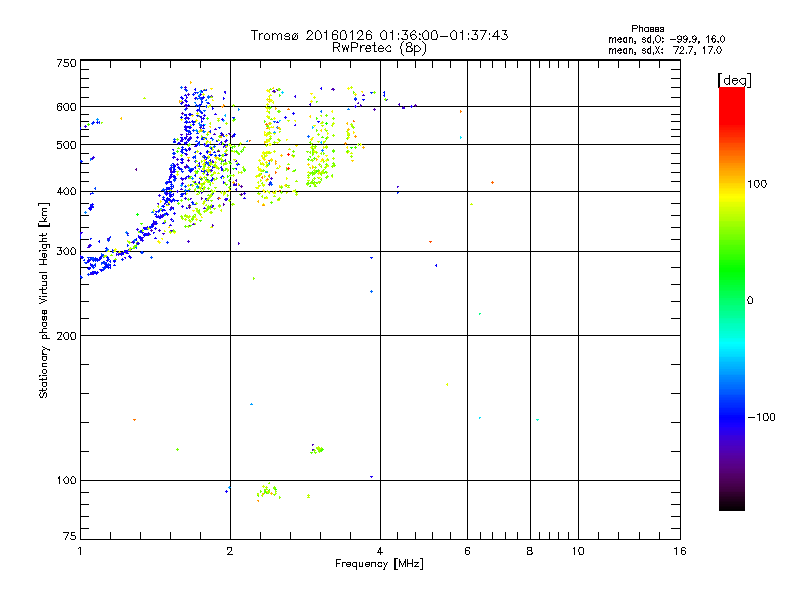This screenshot has width=800, height=600.
Task: Click the plot title 'Tromsø 20160126 01:36:00-01:37:43'
Action: (x=379, y=35)
